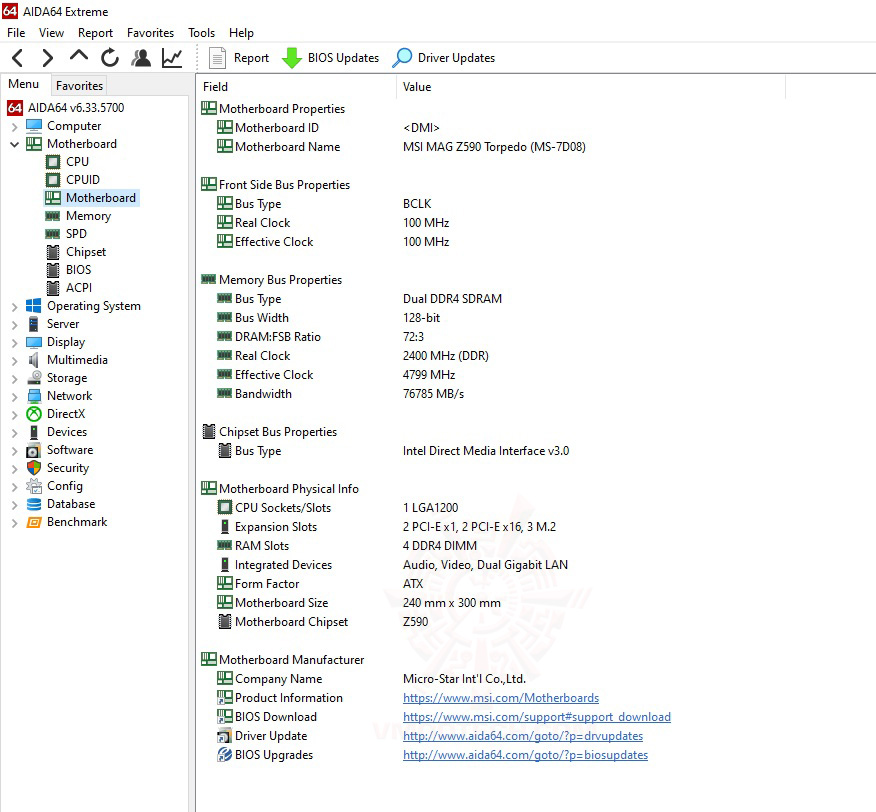Open the graph chart toolbar icon
The image size is (876, 812).
[x=172, y=58]
